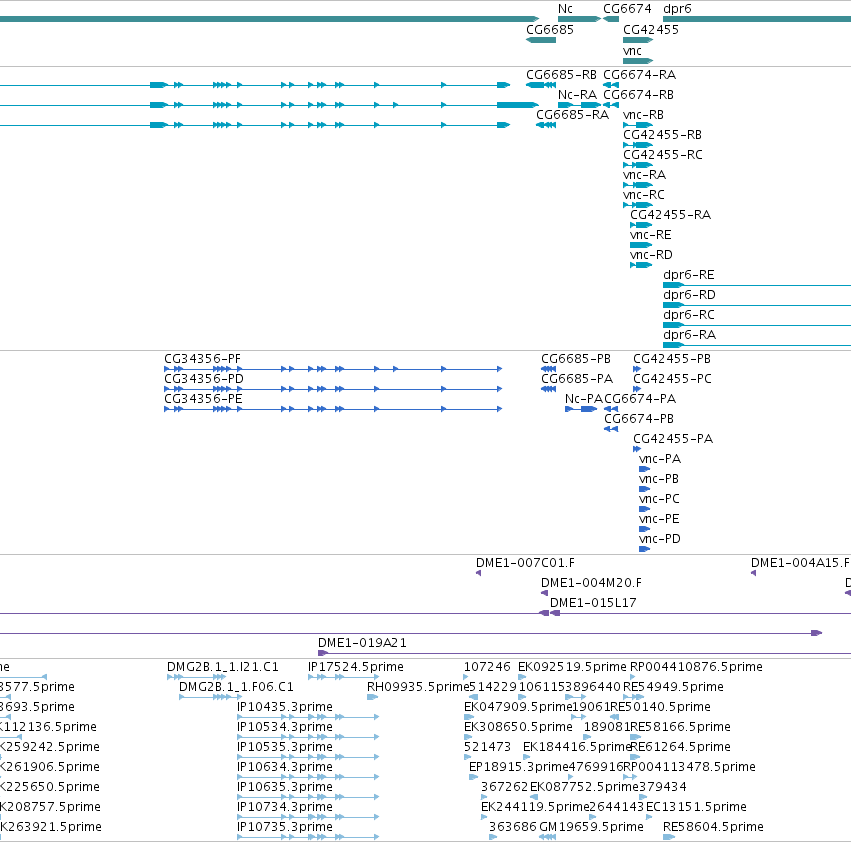Screen dimensions: 851x842
Task: Select EST DMG2B.1_1.F06.C1
Action: point(236,687)
